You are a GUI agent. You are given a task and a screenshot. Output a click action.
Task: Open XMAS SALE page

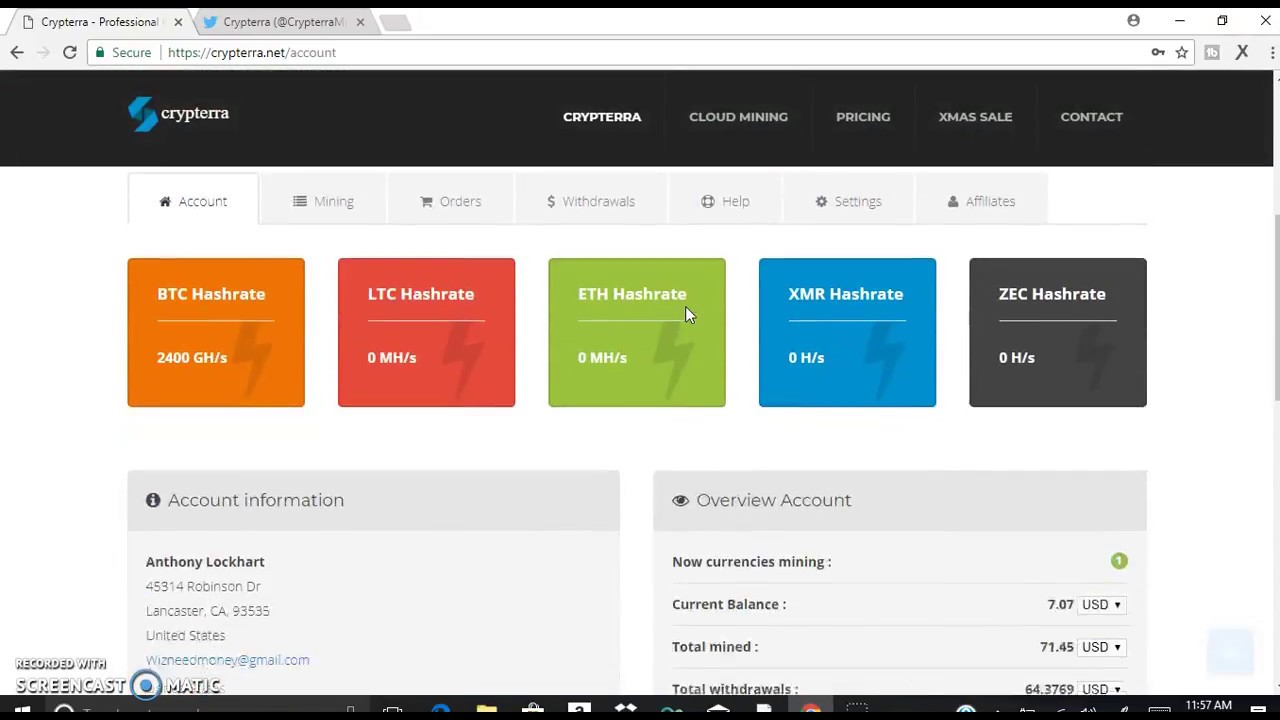(x=975, y=117)
